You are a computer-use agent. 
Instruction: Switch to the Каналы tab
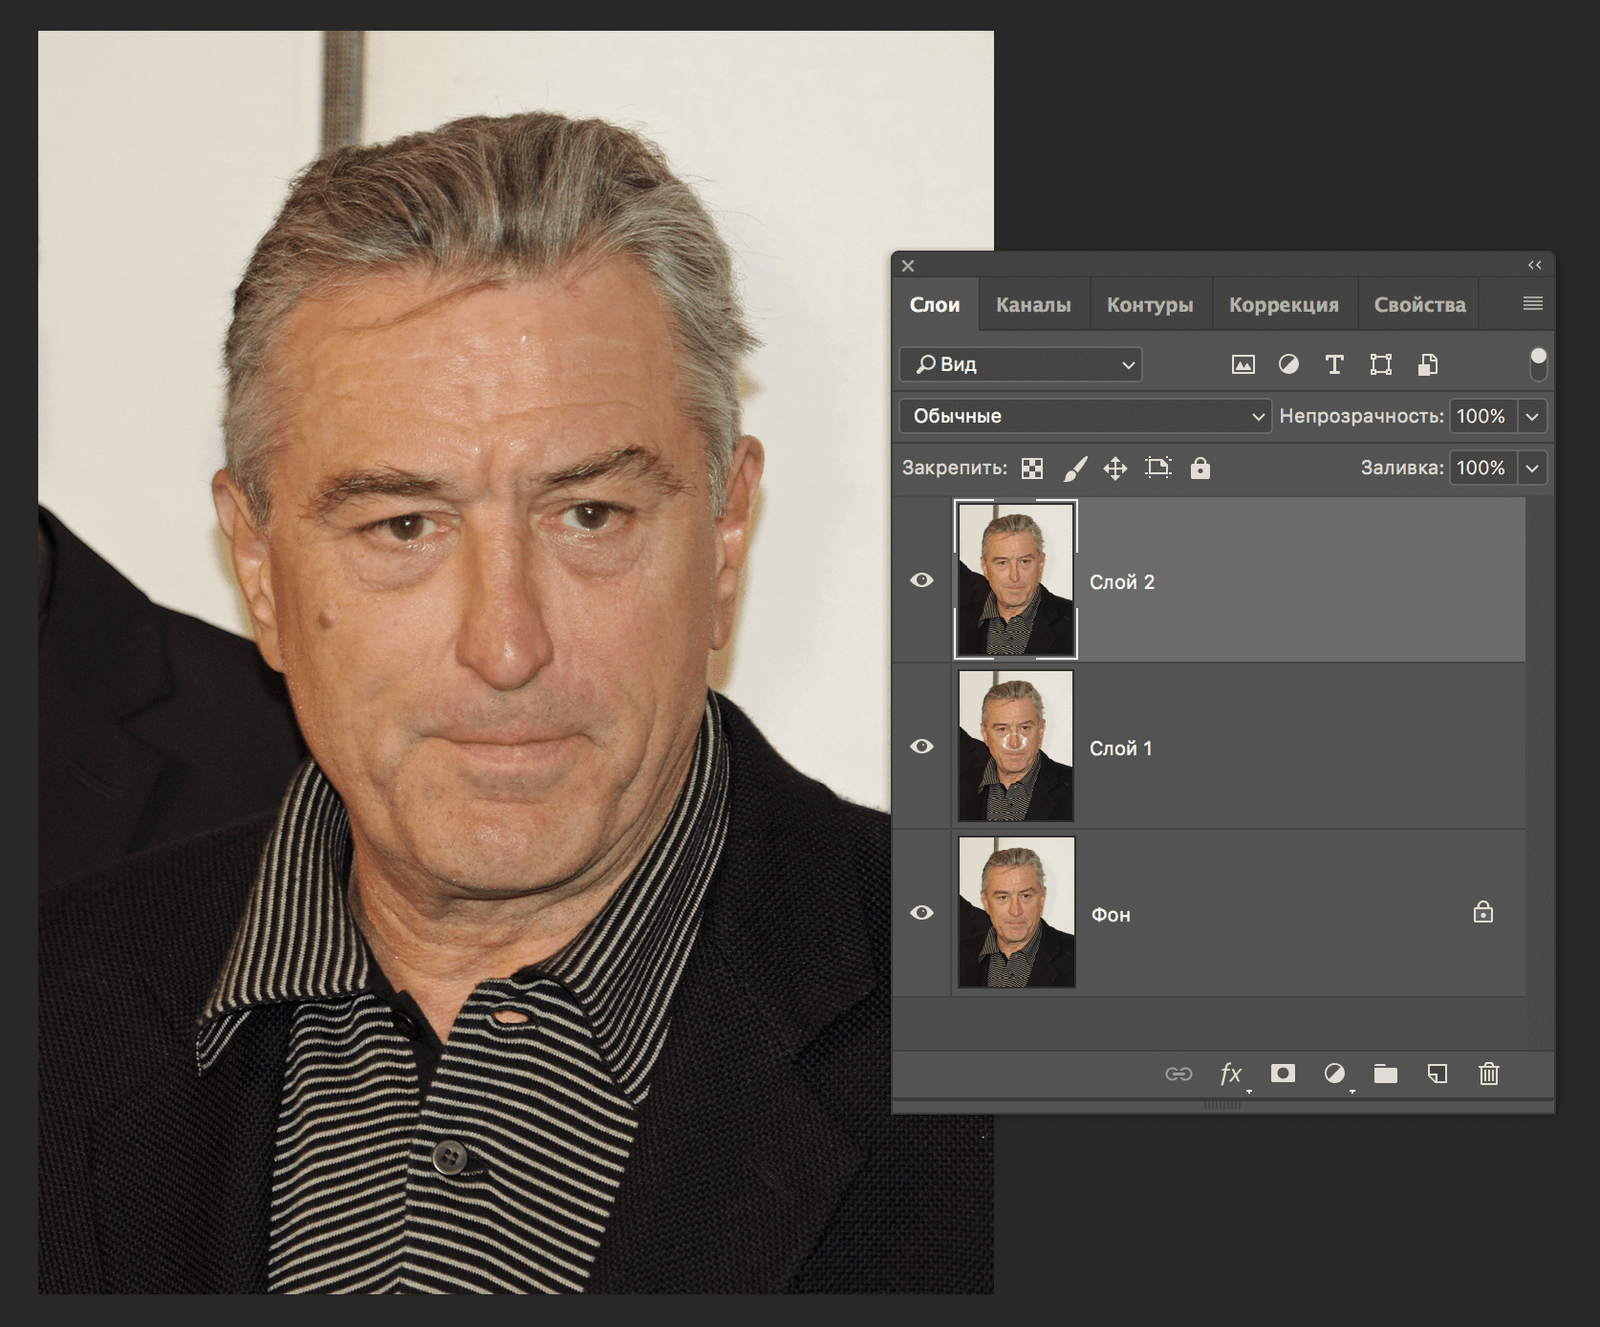point(1033,305)
